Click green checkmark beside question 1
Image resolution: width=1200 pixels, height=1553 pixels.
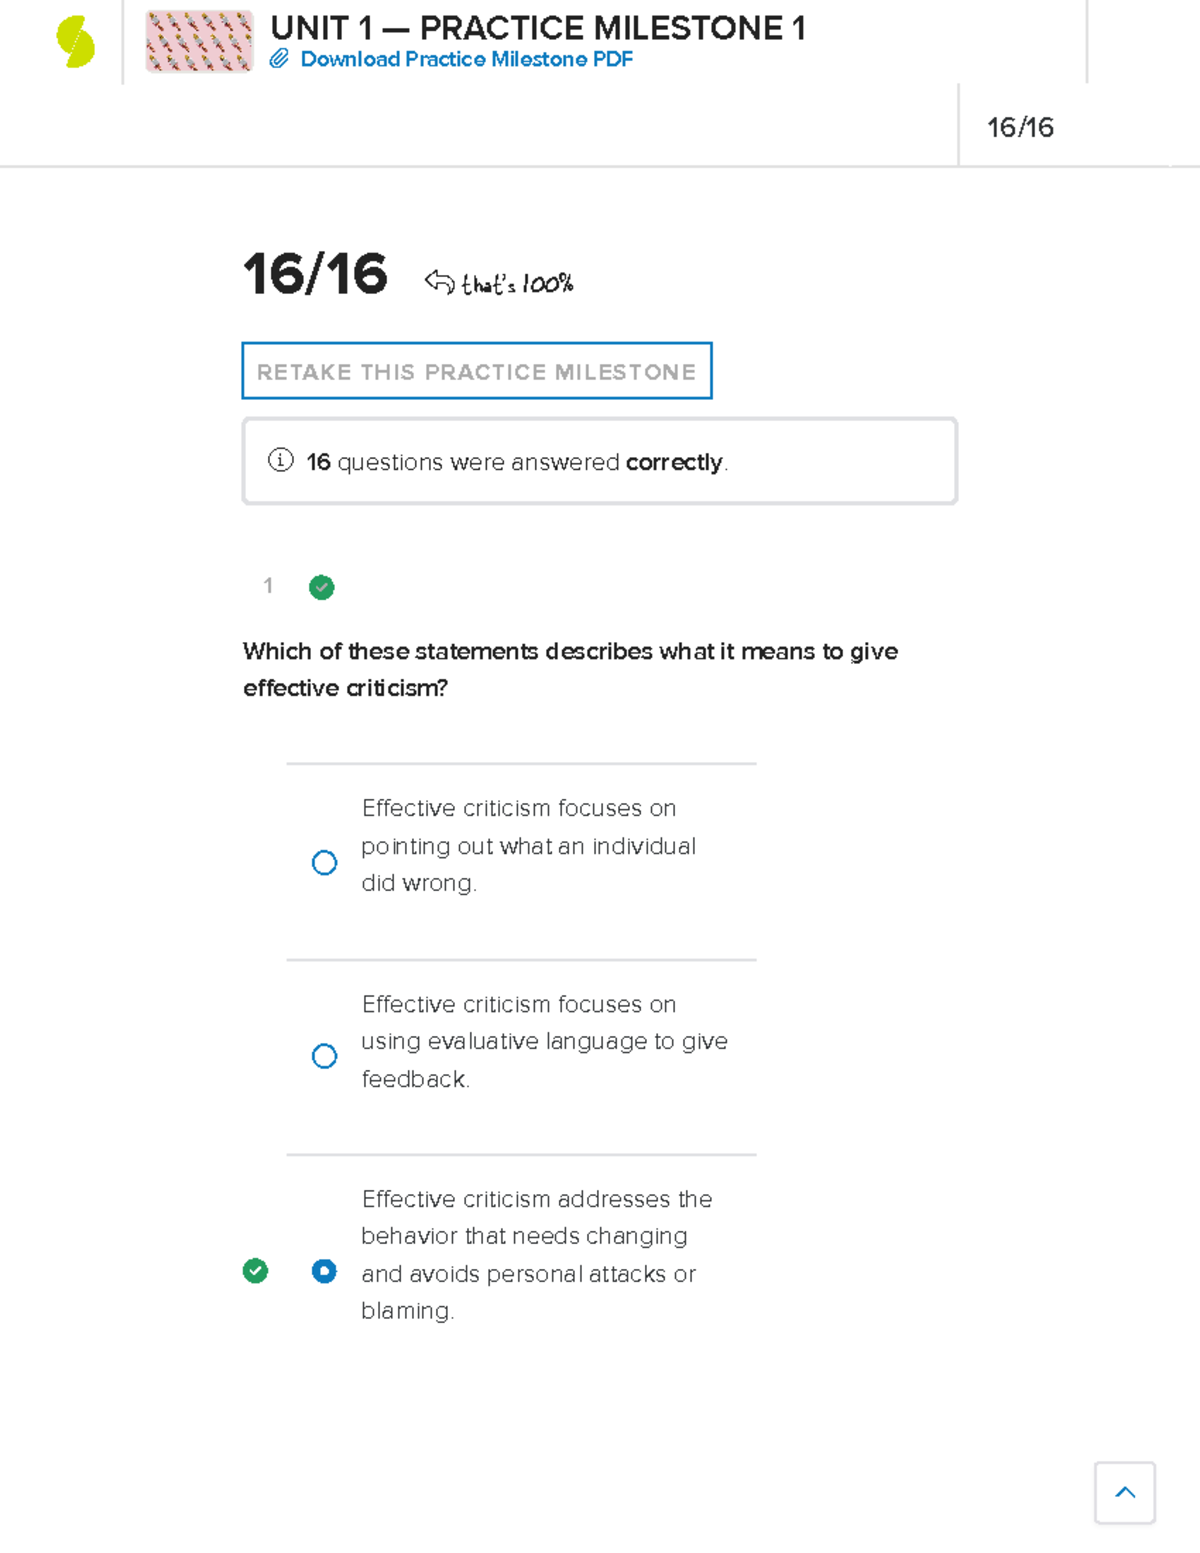click(x=321, y=587)
